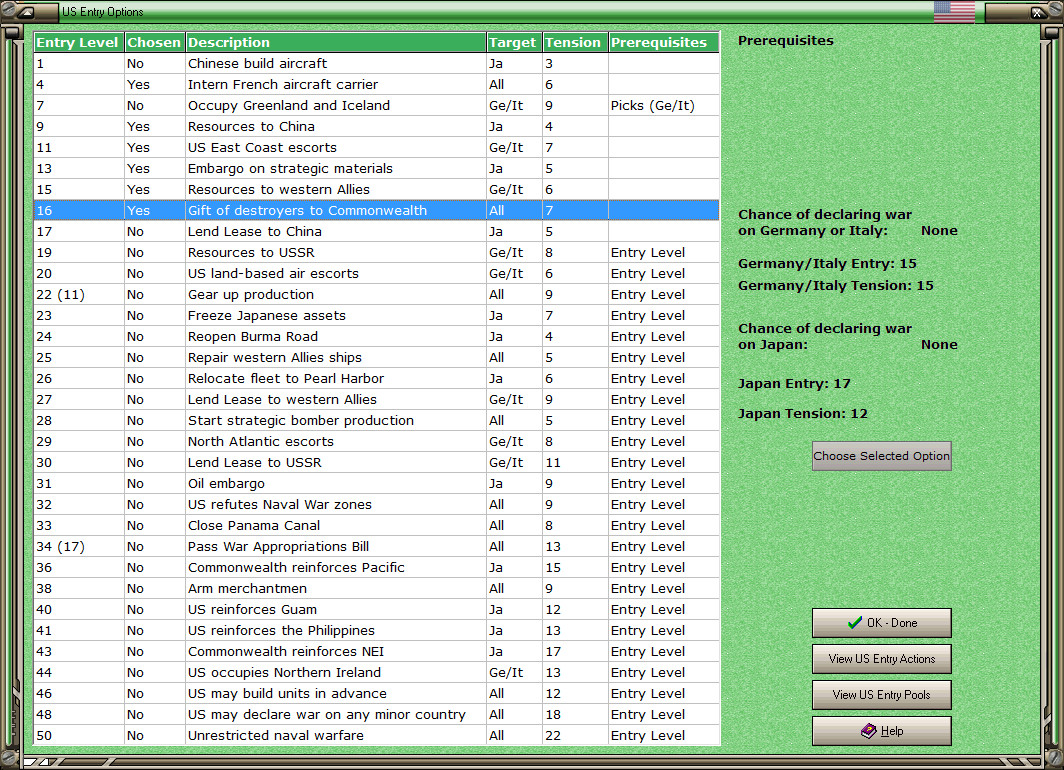
Task: Select US reinforces the Philippines option
Action: click(377, 631)
